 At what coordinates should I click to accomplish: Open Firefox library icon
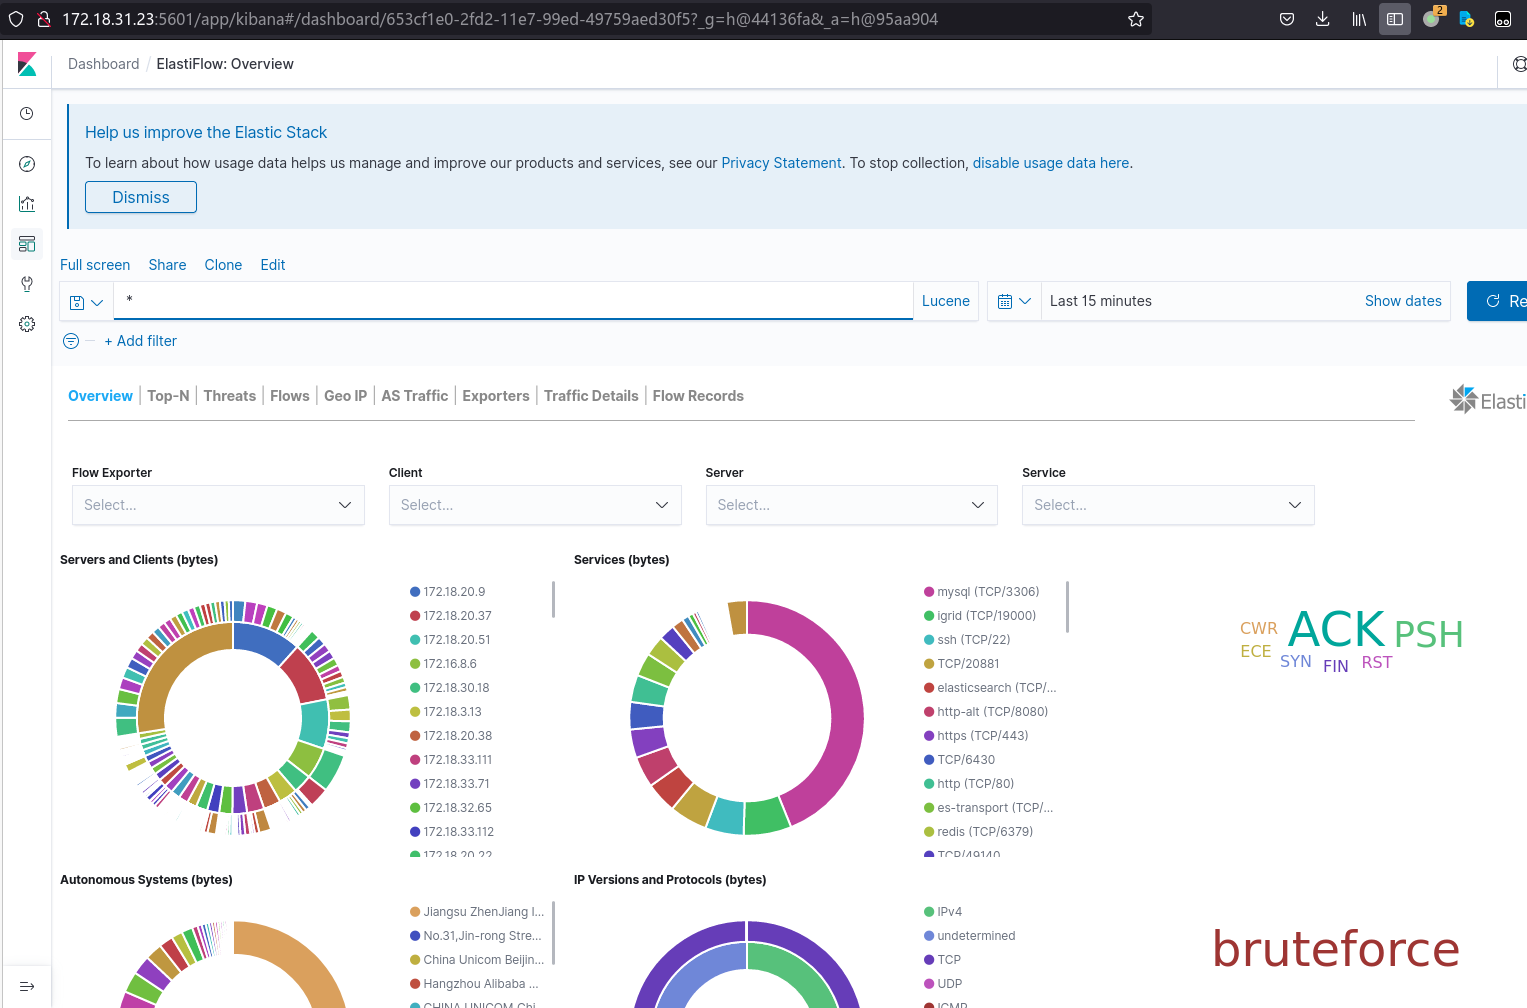click(x=1359, y=19)
